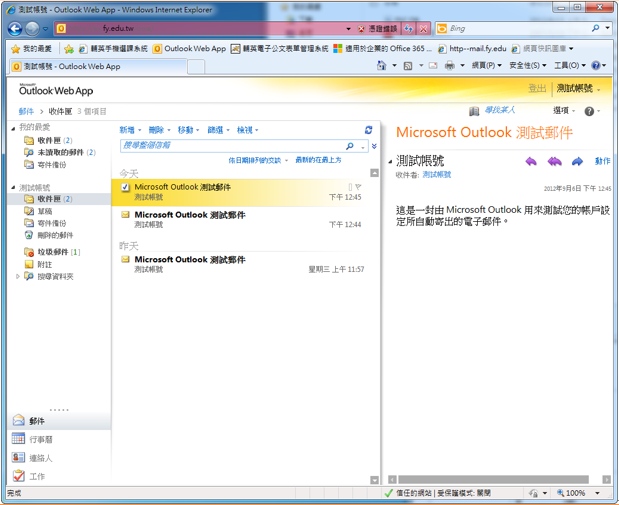Click the Reply arrow icon
The image size is (619, 505).
pyautogui.click(x=531, y=161)
